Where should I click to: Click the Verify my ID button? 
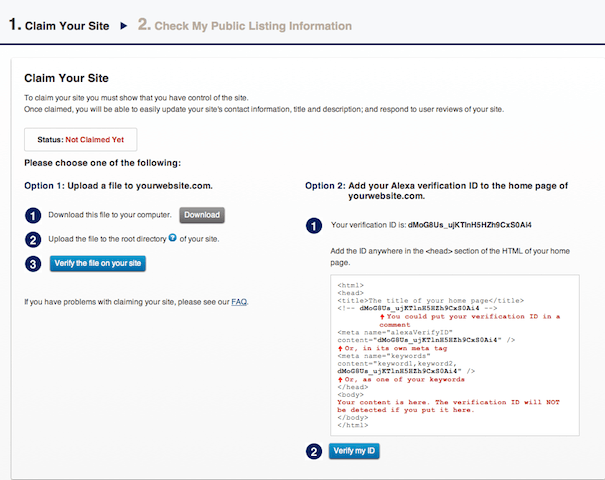[x=354, y=451]
